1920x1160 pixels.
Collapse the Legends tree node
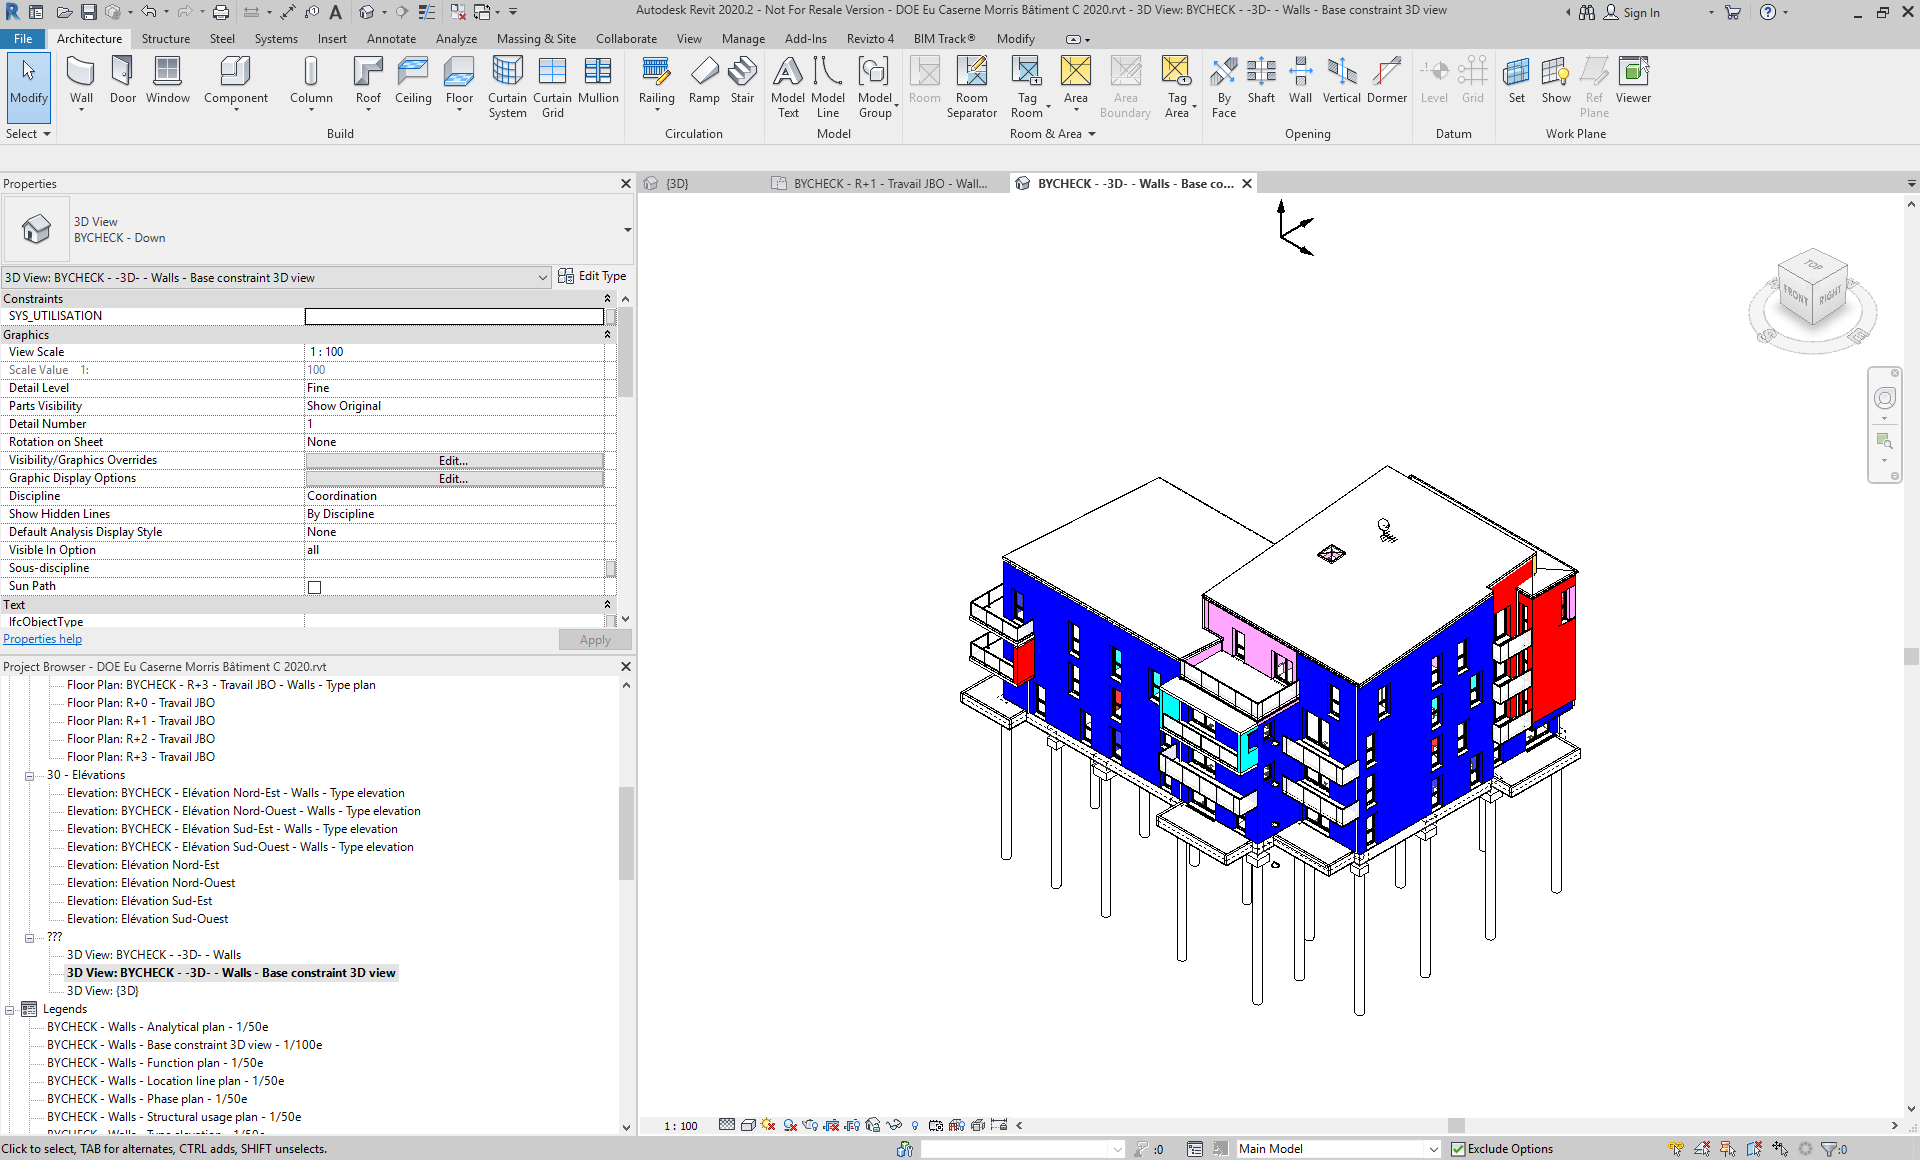tap(10, 1009)
